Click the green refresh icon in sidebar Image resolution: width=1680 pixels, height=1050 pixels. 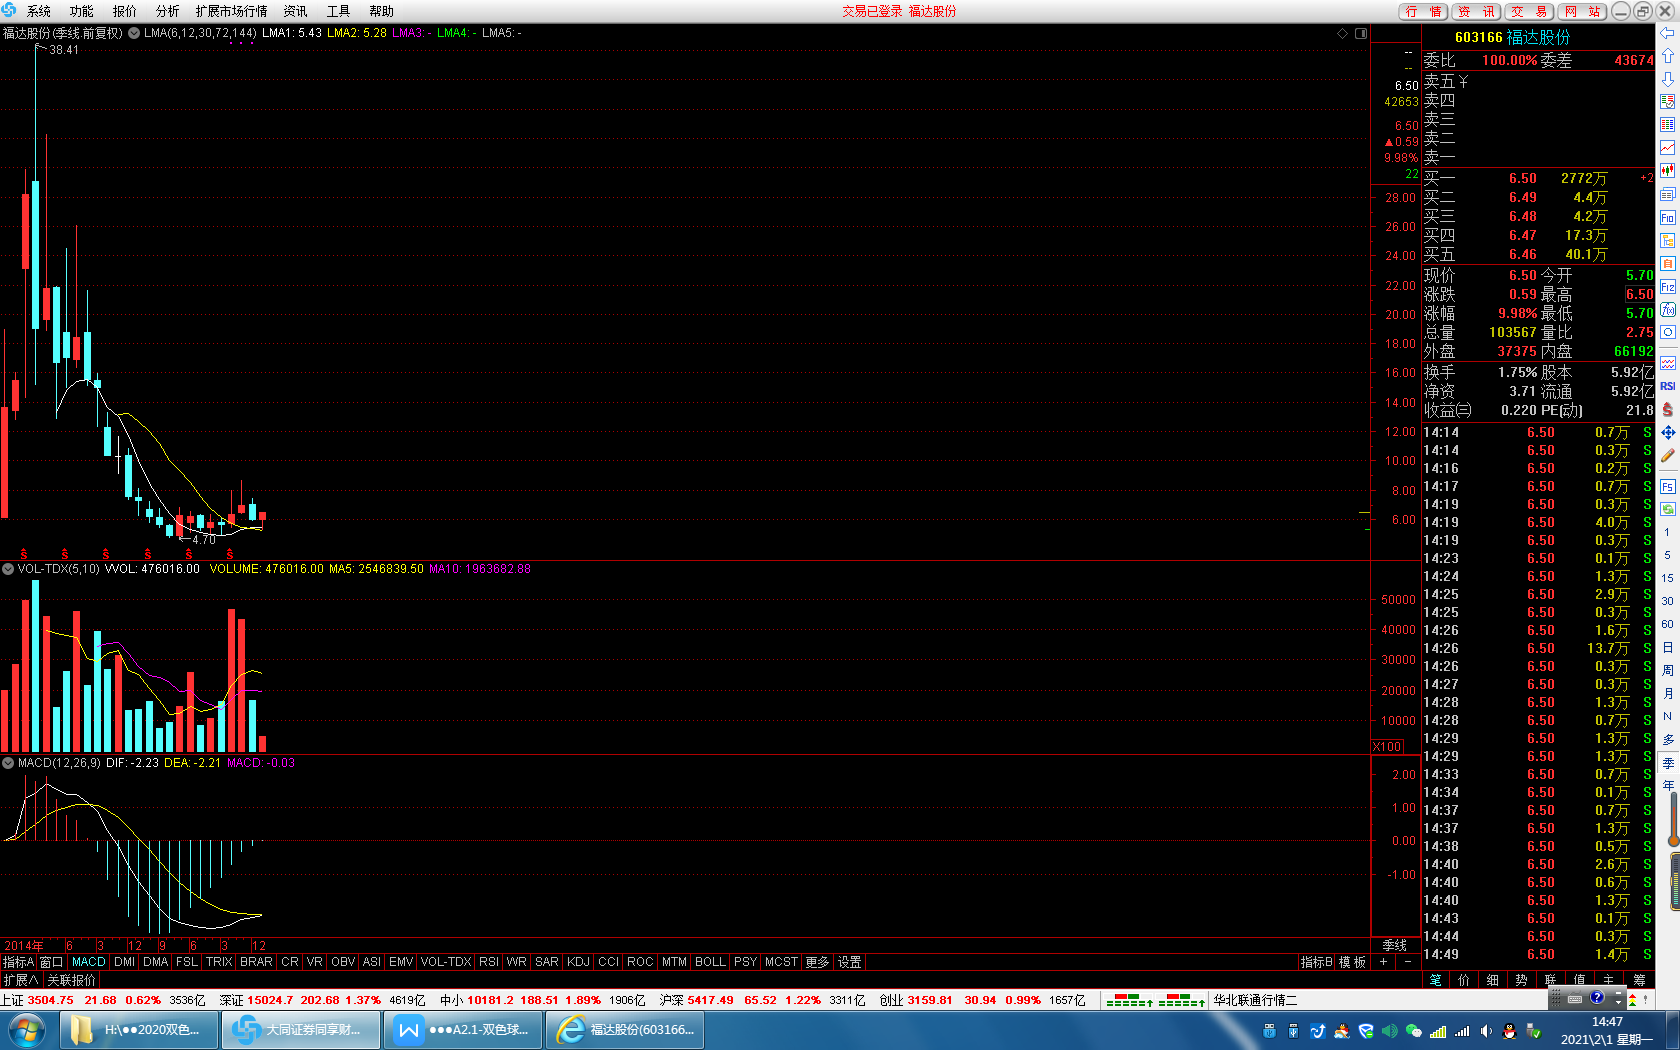tap(1667, 509)
